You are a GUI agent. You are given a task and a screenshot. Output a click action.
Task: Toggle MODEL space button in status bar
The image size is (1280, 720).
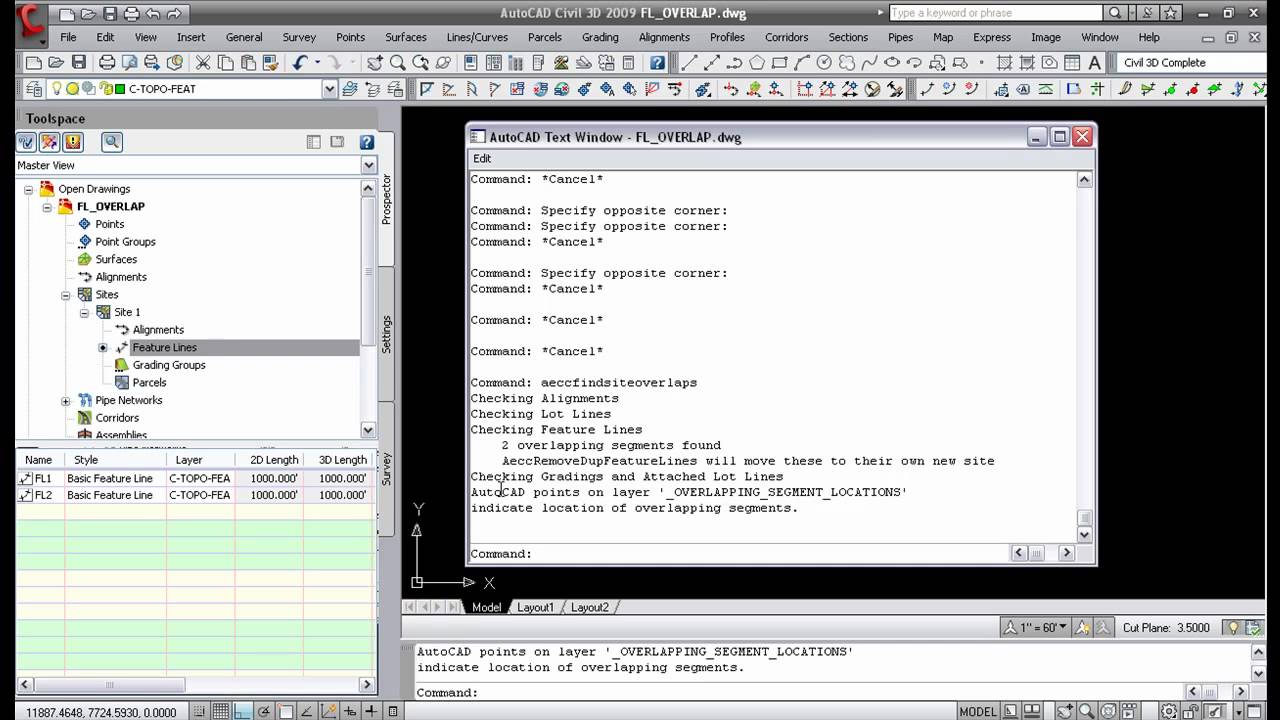pyautogui.click(x=978, y=711)
